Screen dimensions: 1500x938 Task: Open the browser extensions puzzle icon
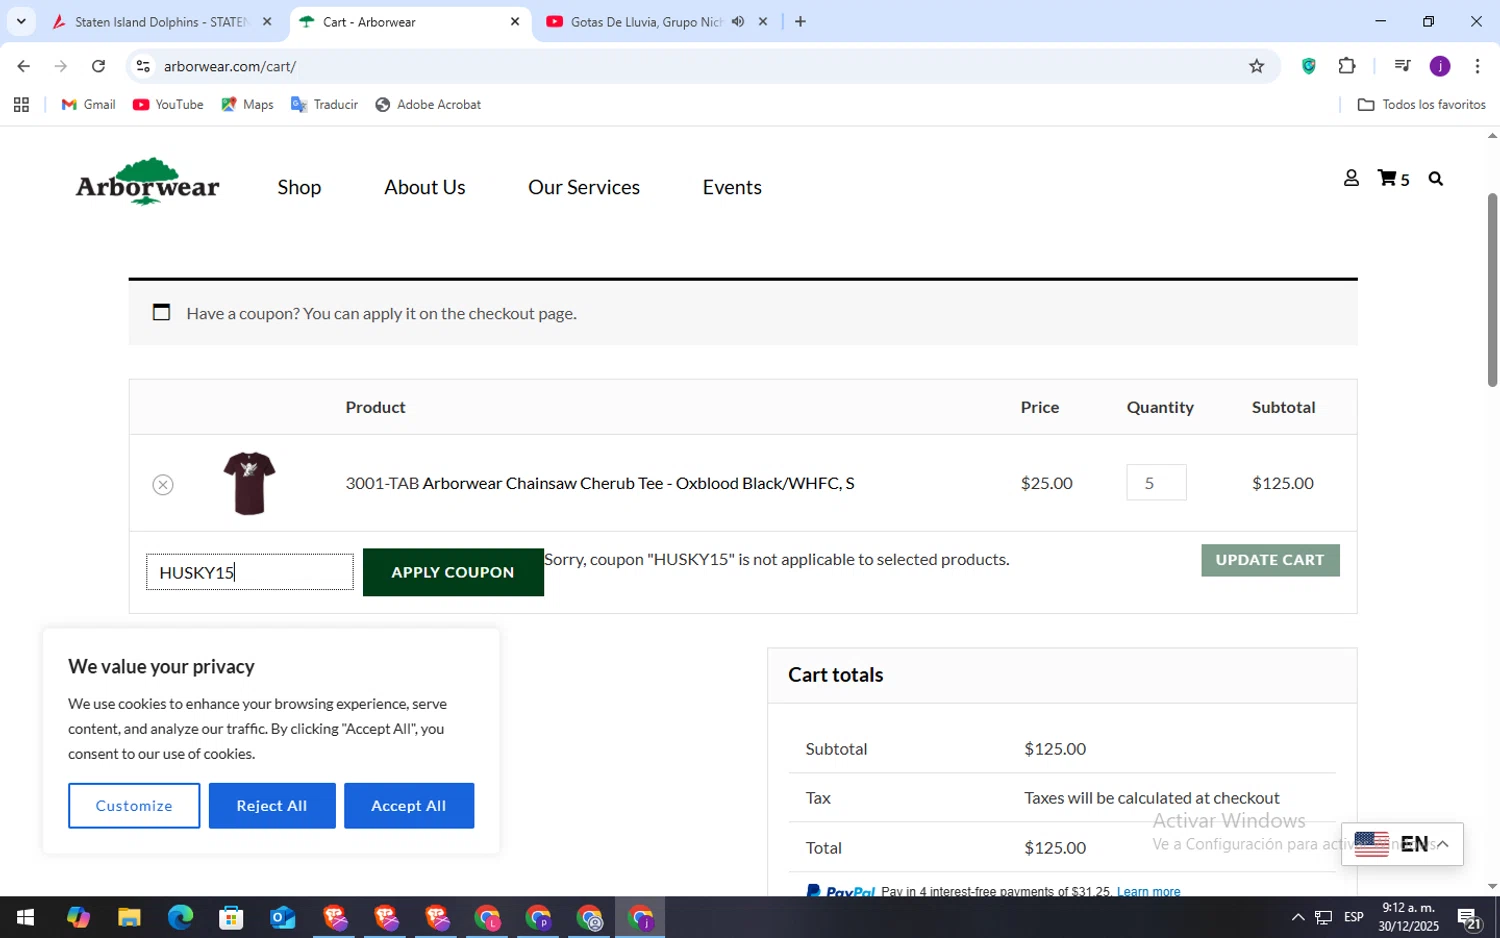[x=1347, y=66]
